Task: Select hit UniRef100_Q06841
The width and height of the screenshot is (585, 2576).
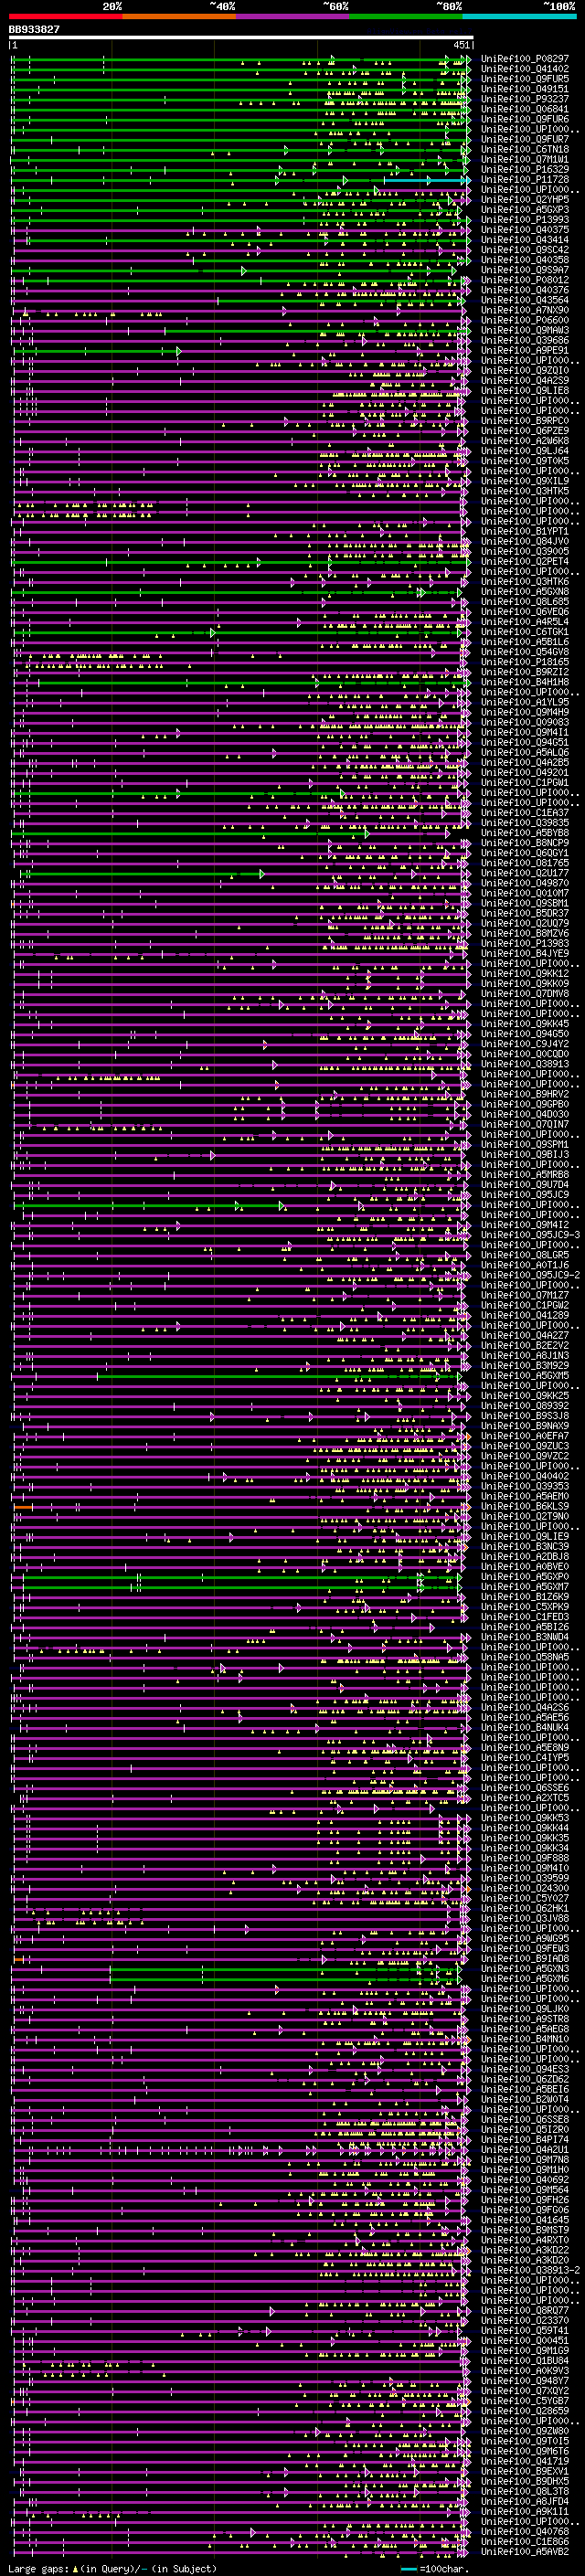Action: [524, 109]
